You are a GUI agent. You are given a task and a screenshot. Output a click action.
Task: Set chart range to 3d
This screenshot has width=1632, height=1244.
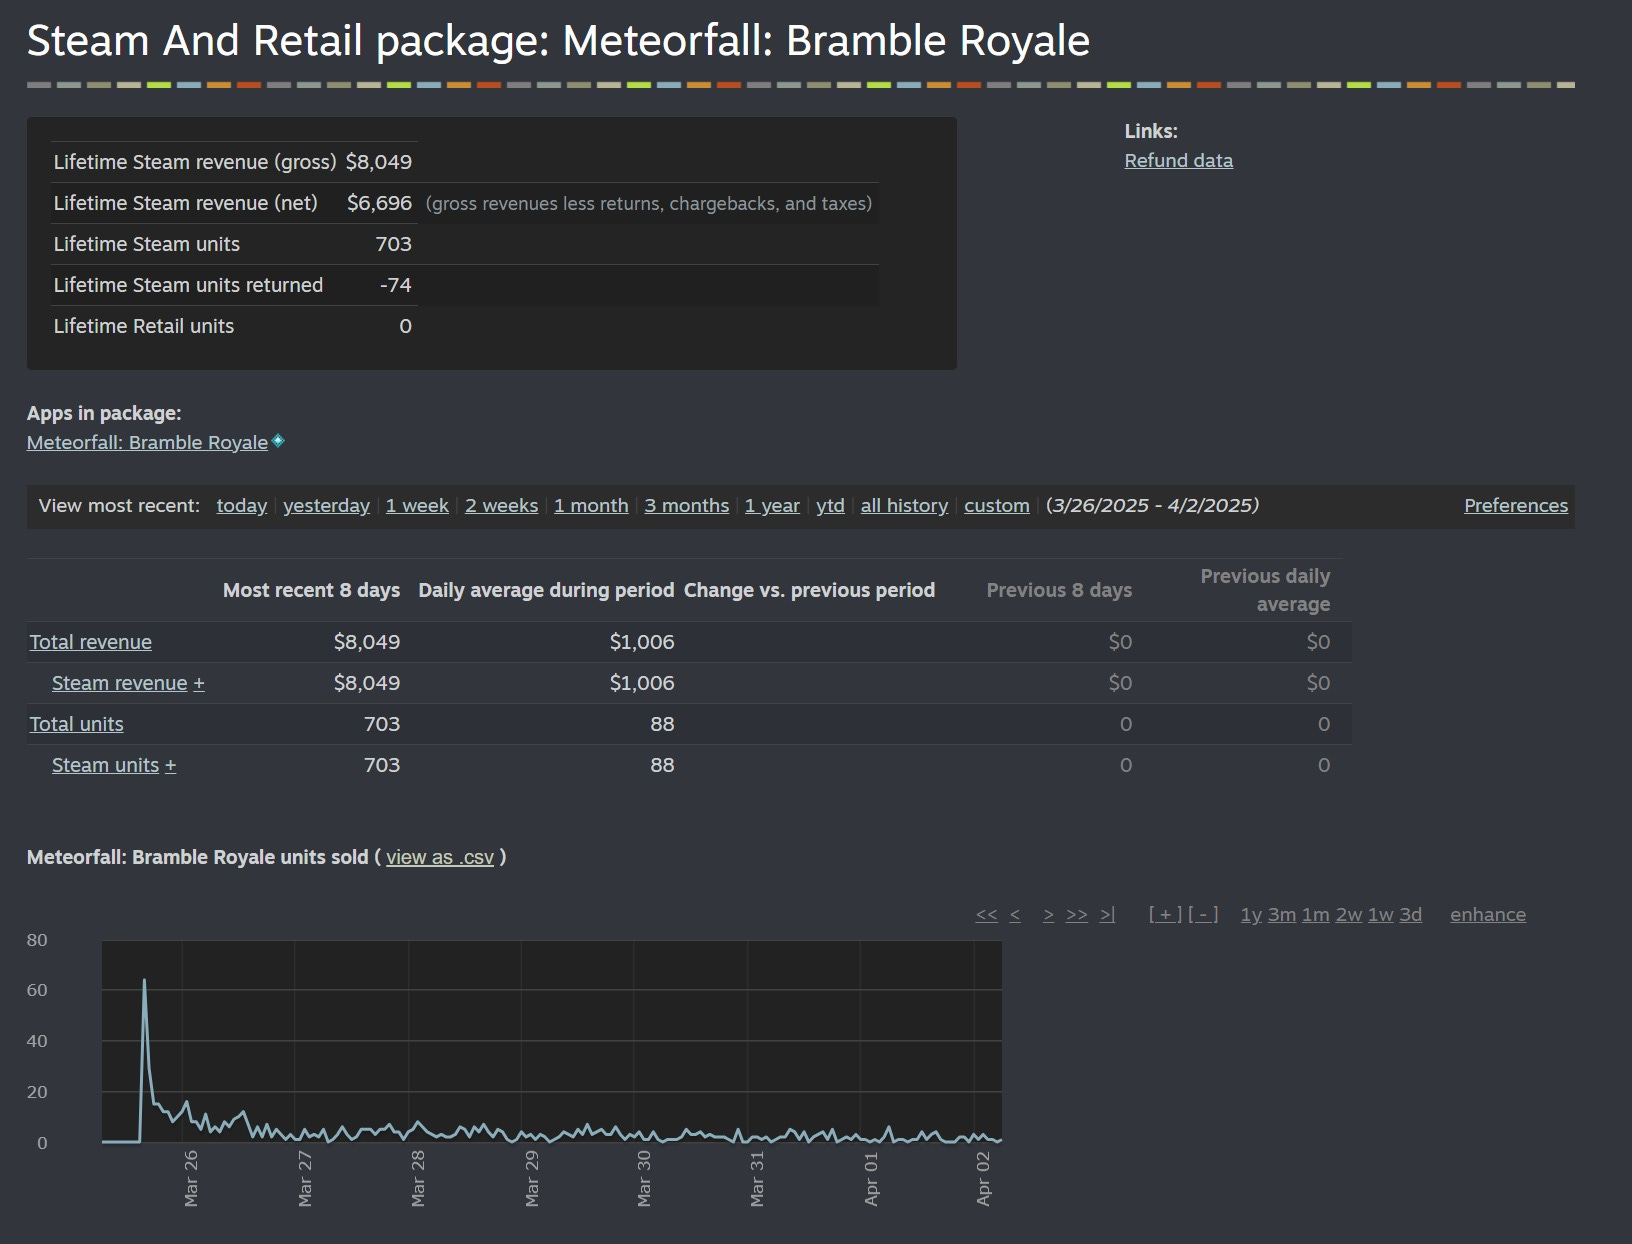click(1410, 914)
